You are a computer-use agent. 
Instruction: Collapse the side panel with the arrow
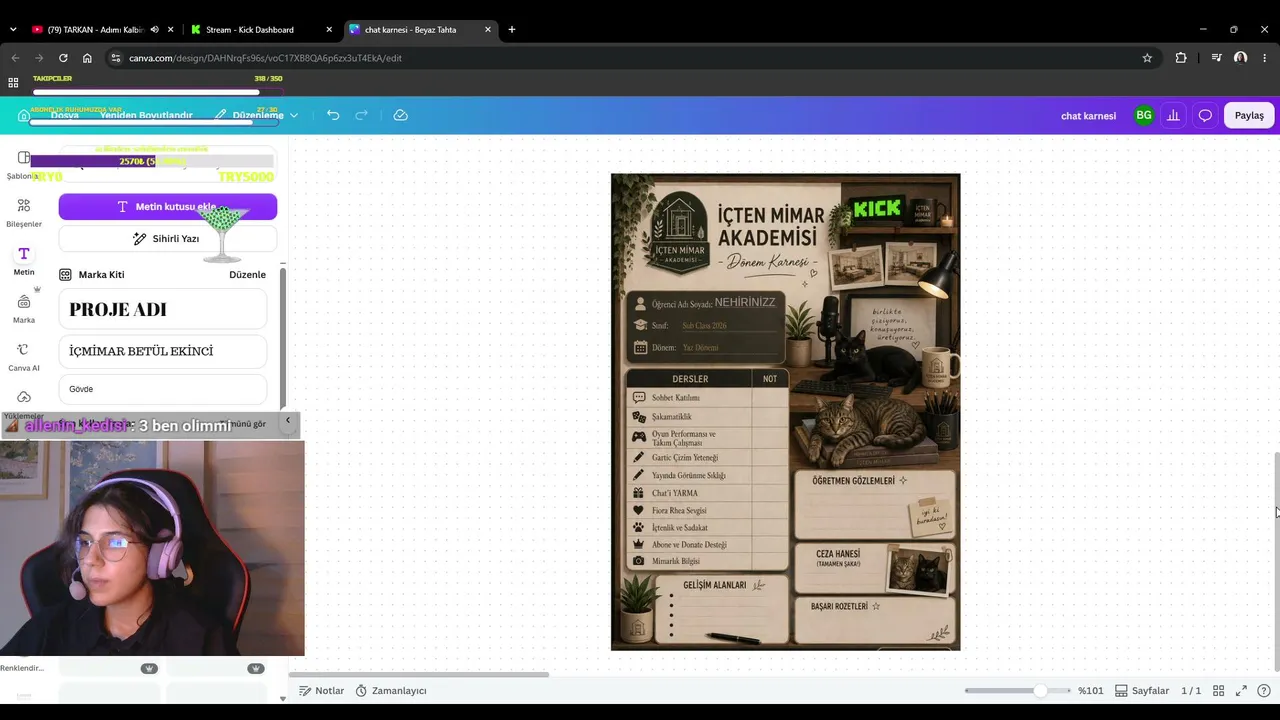tap(287, 421)
